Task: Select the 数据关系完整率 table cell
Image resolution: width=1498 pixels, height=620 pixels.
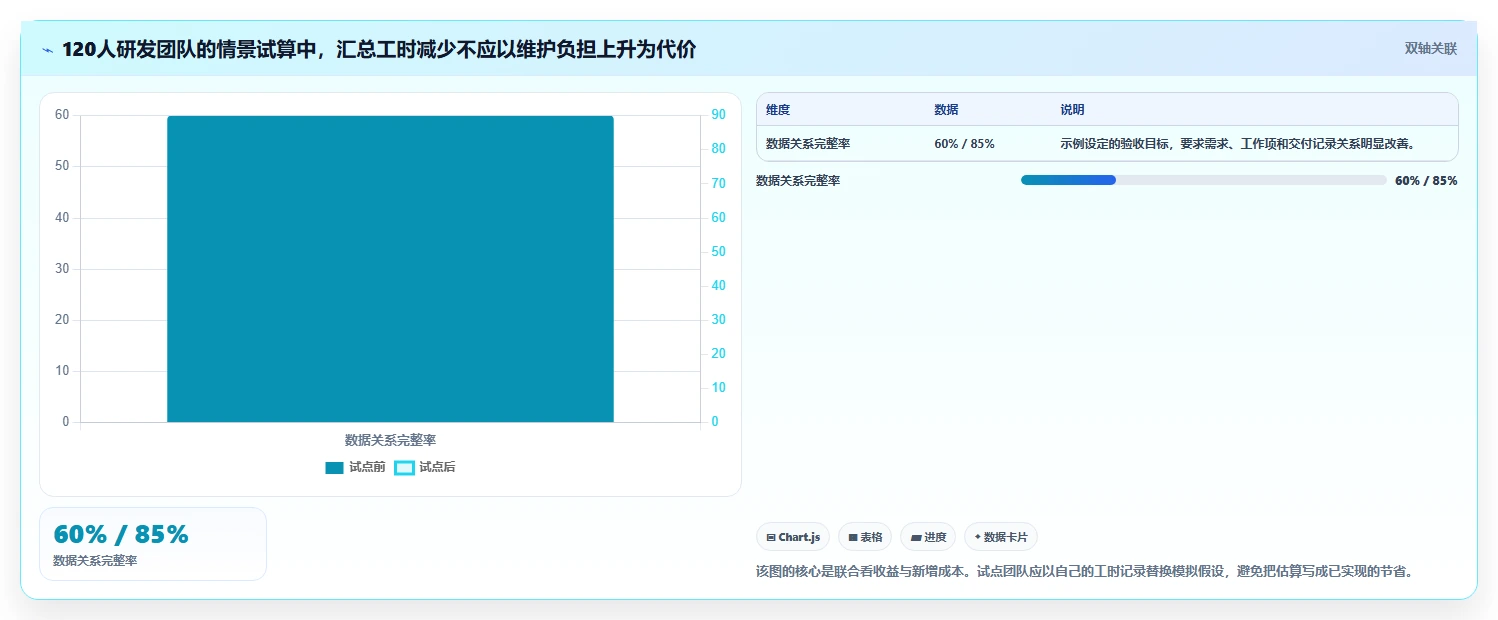Action: 808,144
